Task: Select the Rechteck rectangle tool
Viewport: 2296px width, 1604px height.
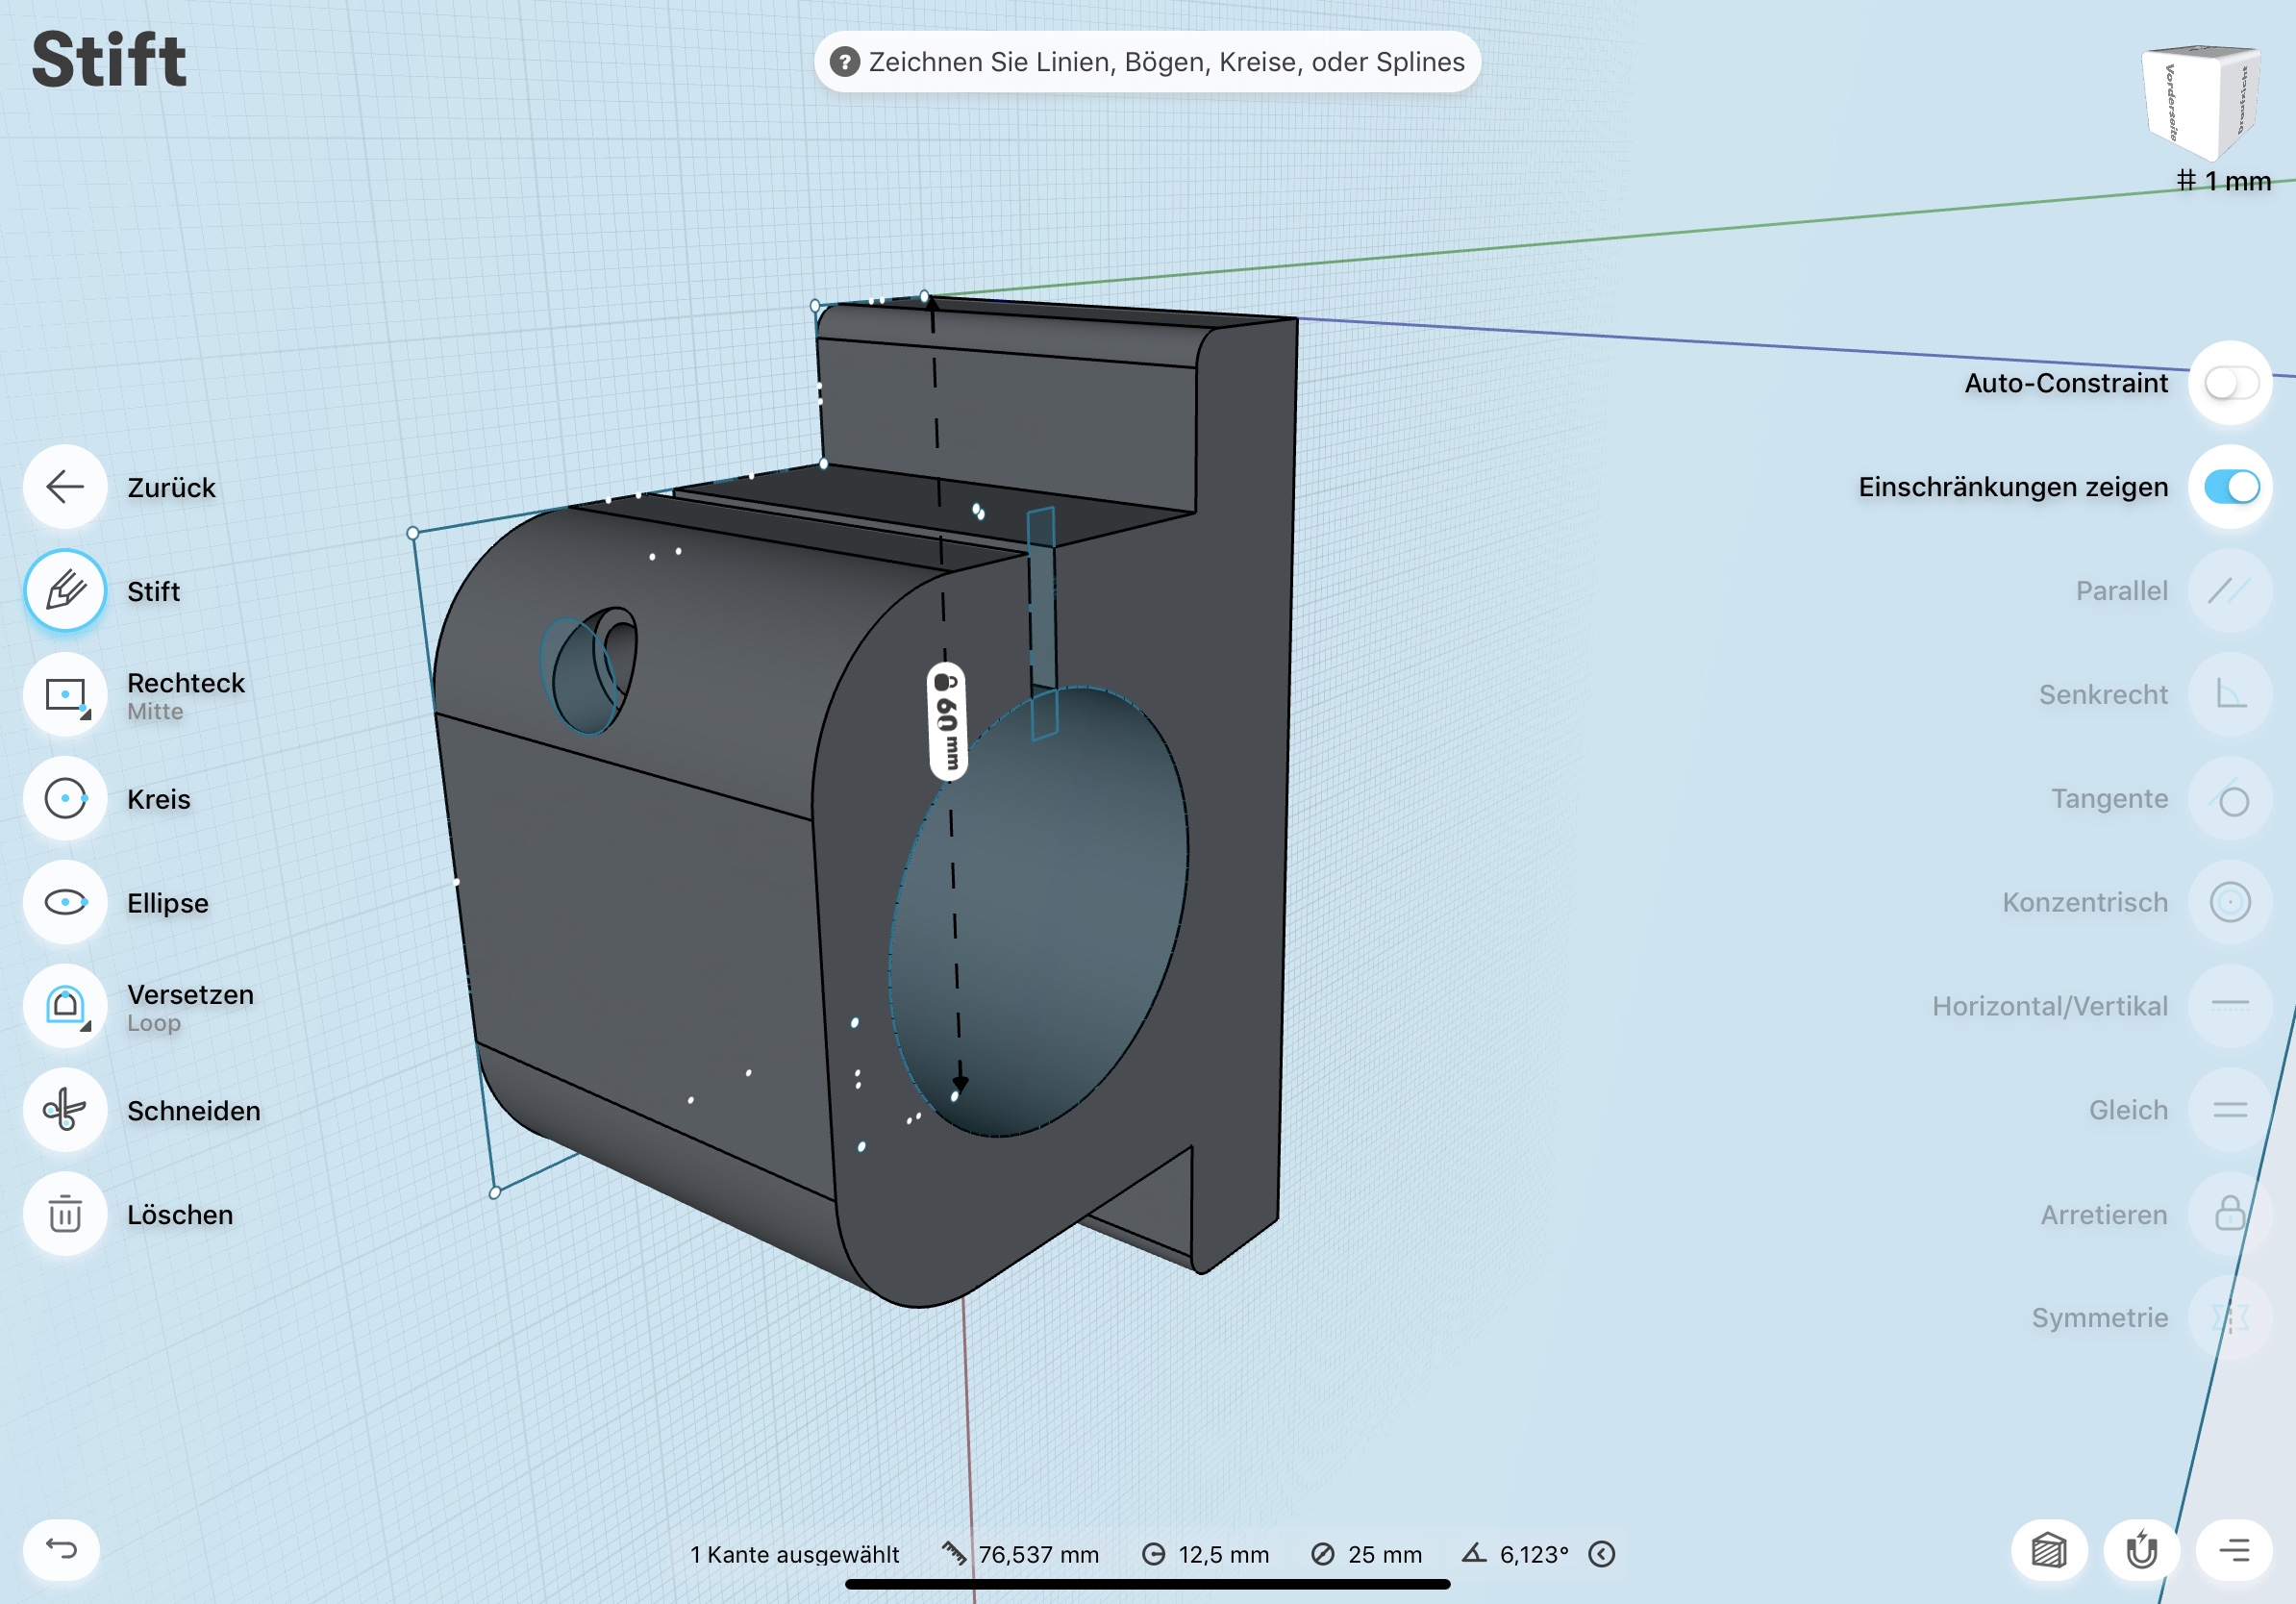Action: pos(65,695)
